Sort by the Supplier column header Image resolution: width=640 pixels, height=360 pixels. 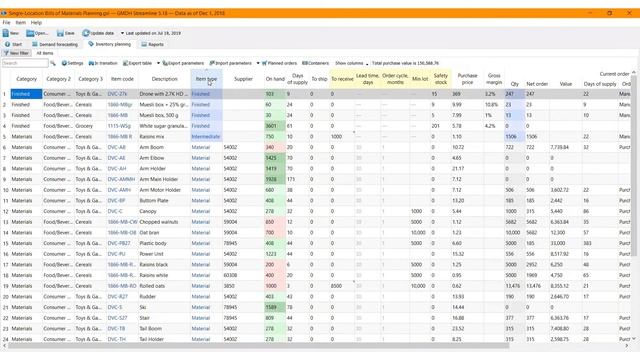pos(243,79)
